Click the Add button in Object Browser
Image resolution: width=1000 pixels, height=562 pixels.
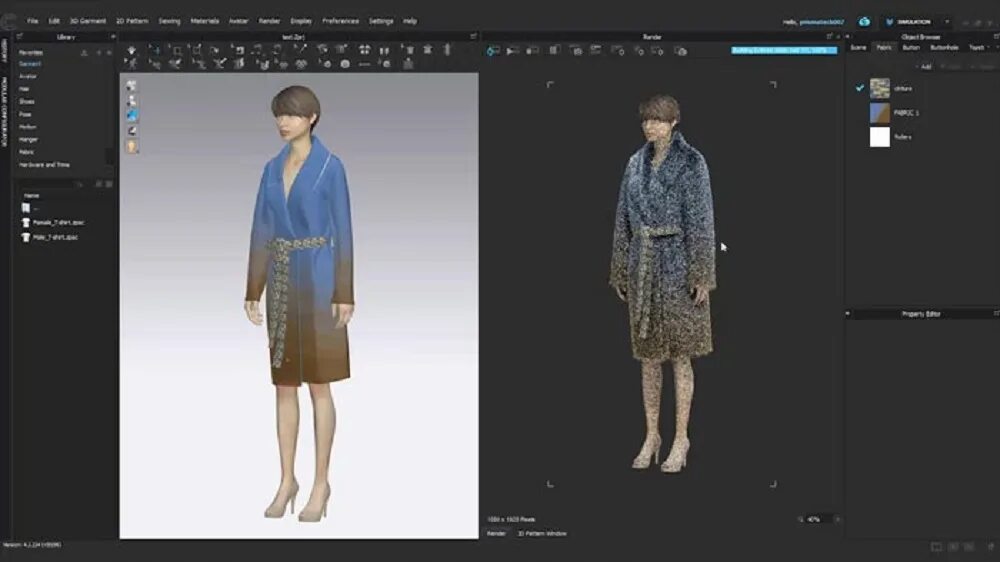click(923, 66)
